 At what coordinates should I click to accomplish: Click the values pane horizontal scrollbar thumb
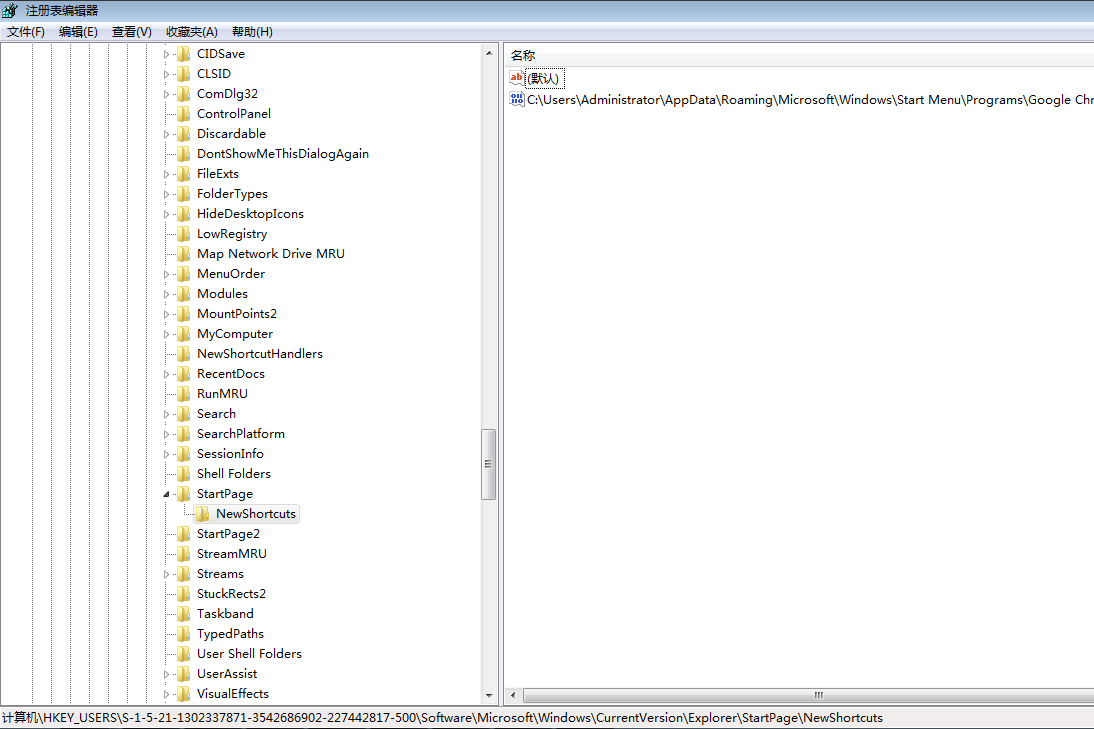point(809,696)
